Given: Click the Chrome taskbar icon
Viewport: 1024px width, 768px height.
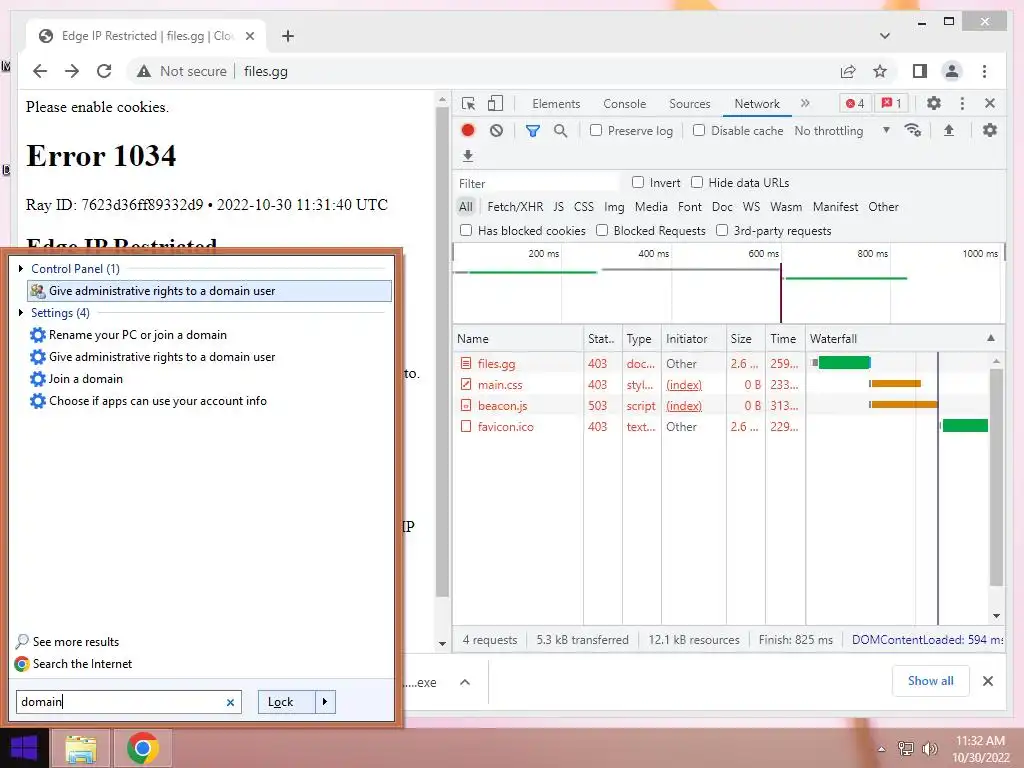Looking at the screenshot, I should point(143,748).
